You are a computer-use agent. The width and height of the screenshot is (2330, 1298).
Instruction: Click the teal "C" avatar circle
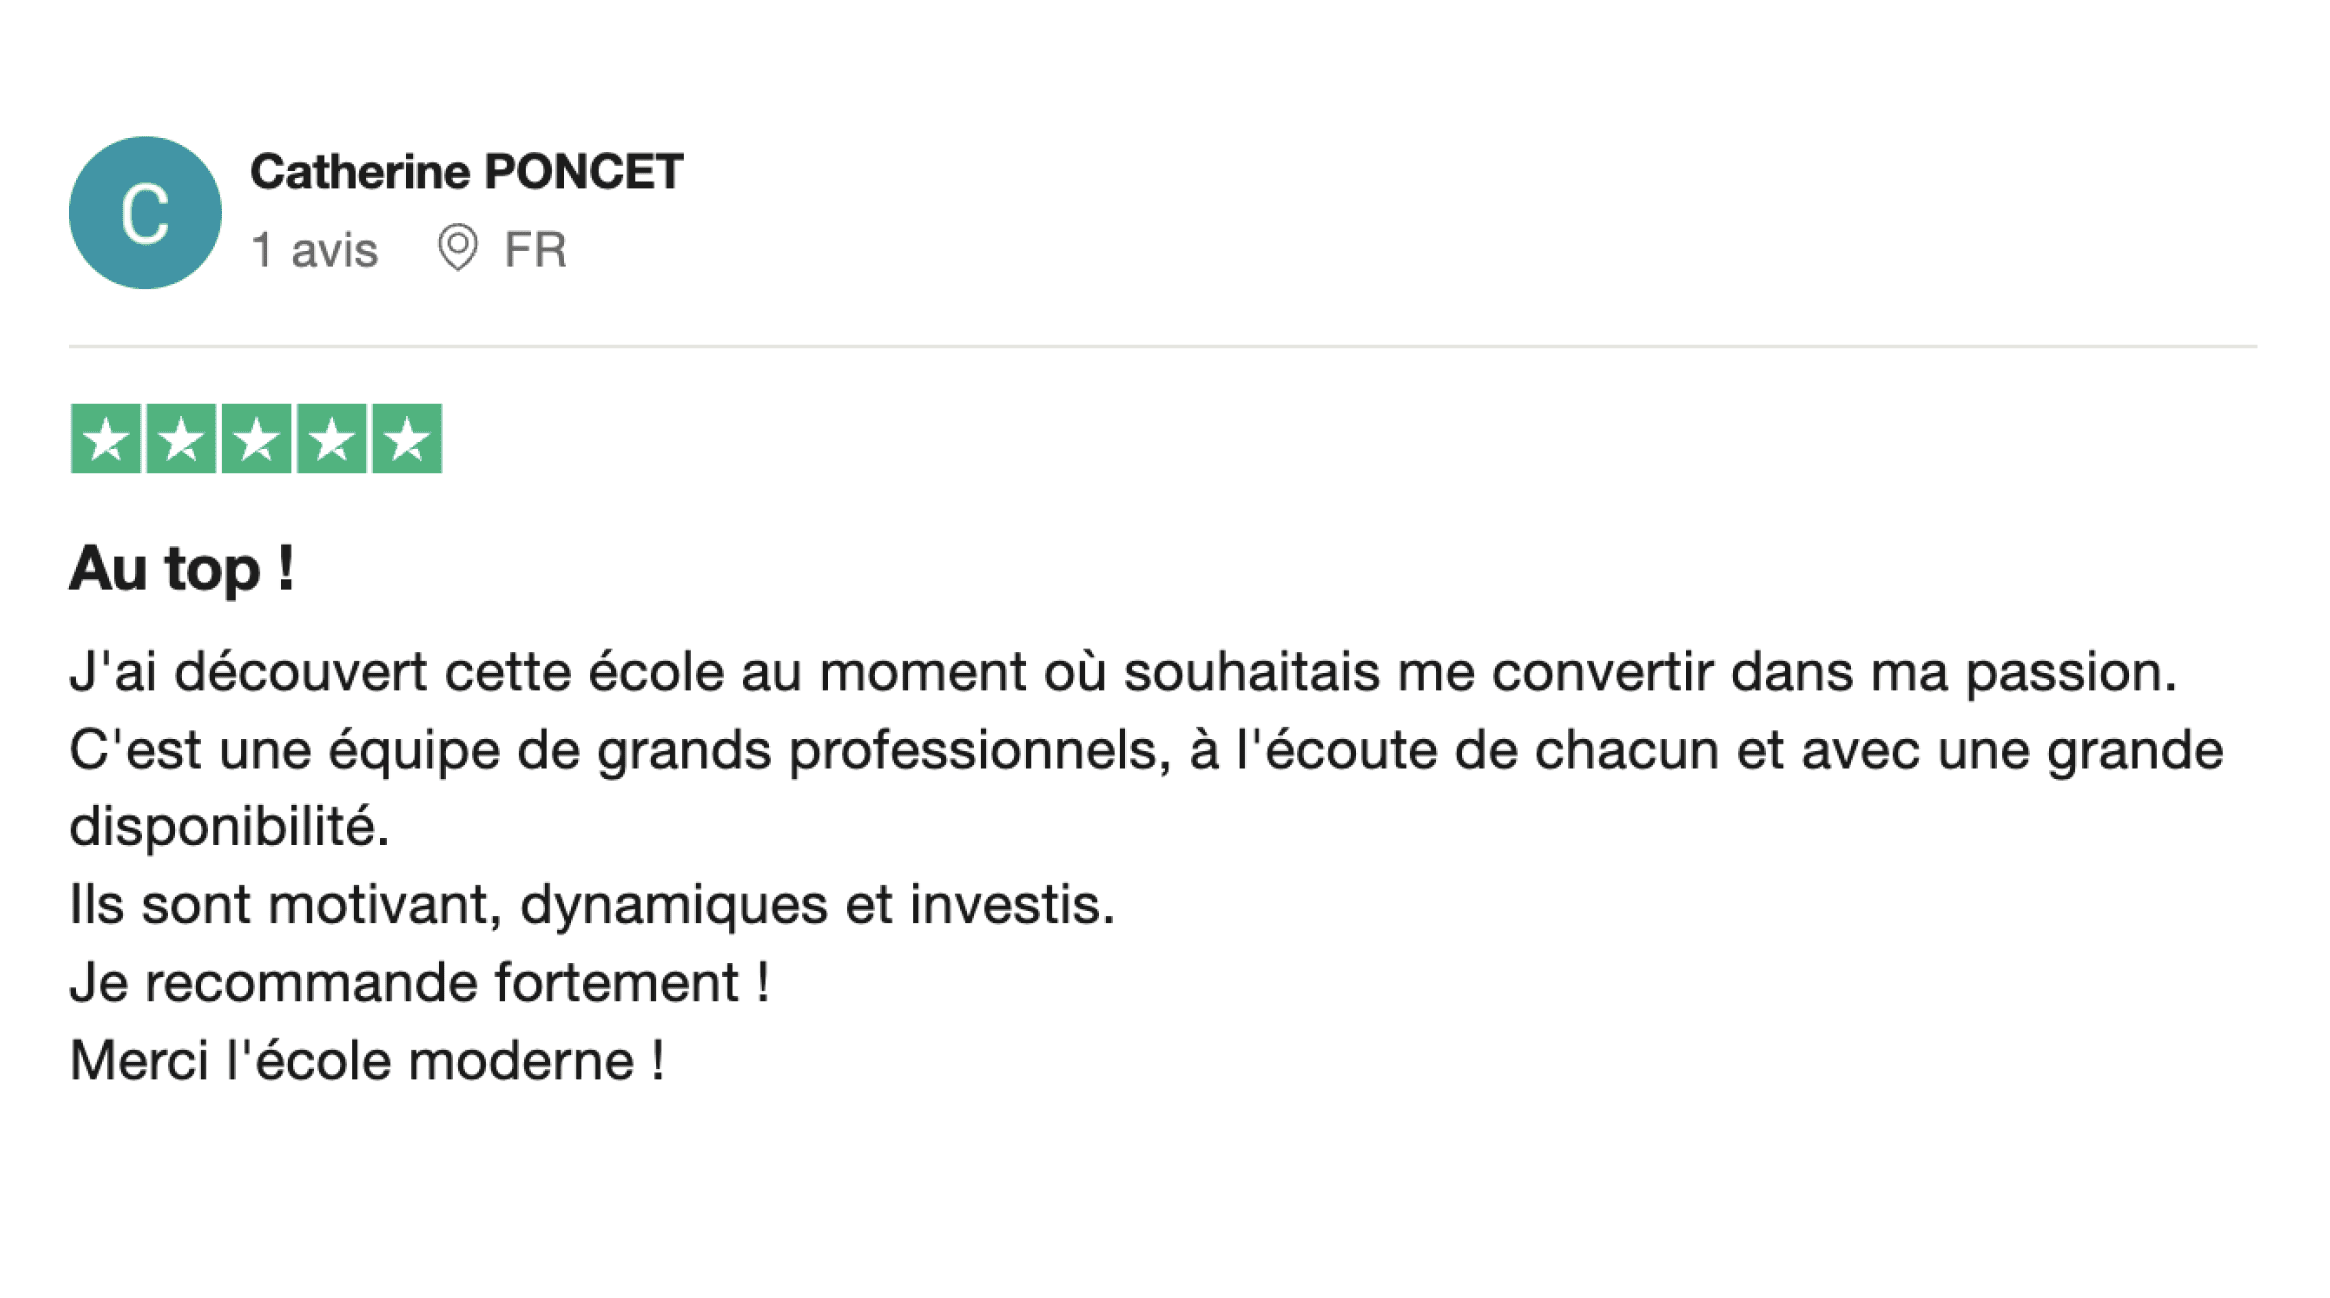click(145, 213)
